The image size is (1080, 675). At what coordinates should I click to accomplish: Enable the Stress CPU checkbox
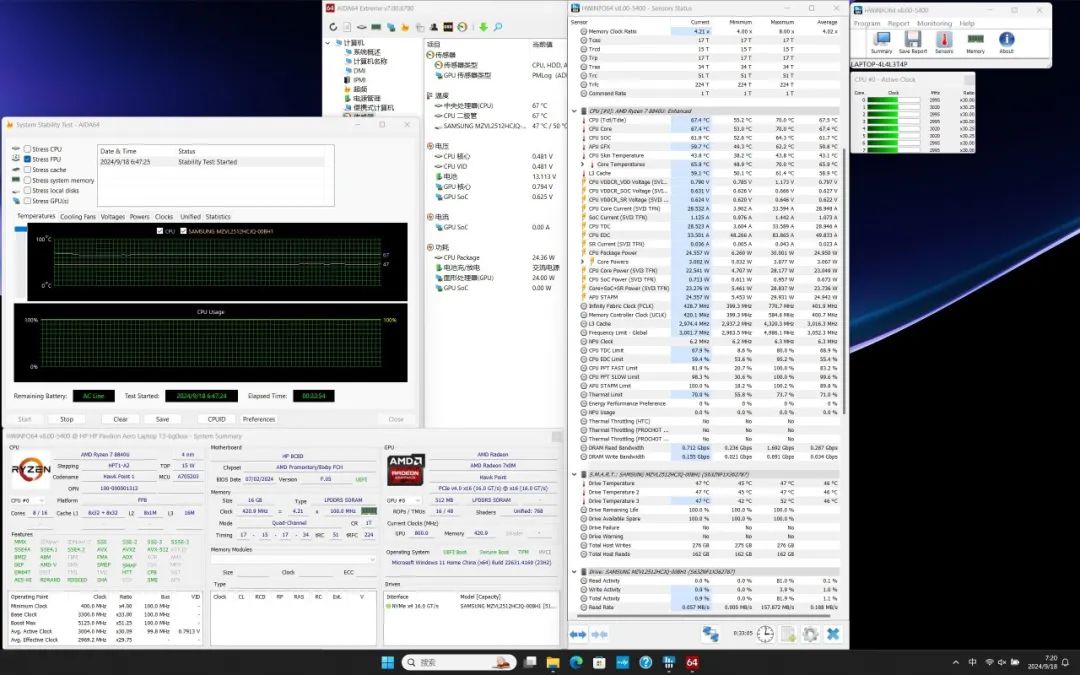coord(27,149)
